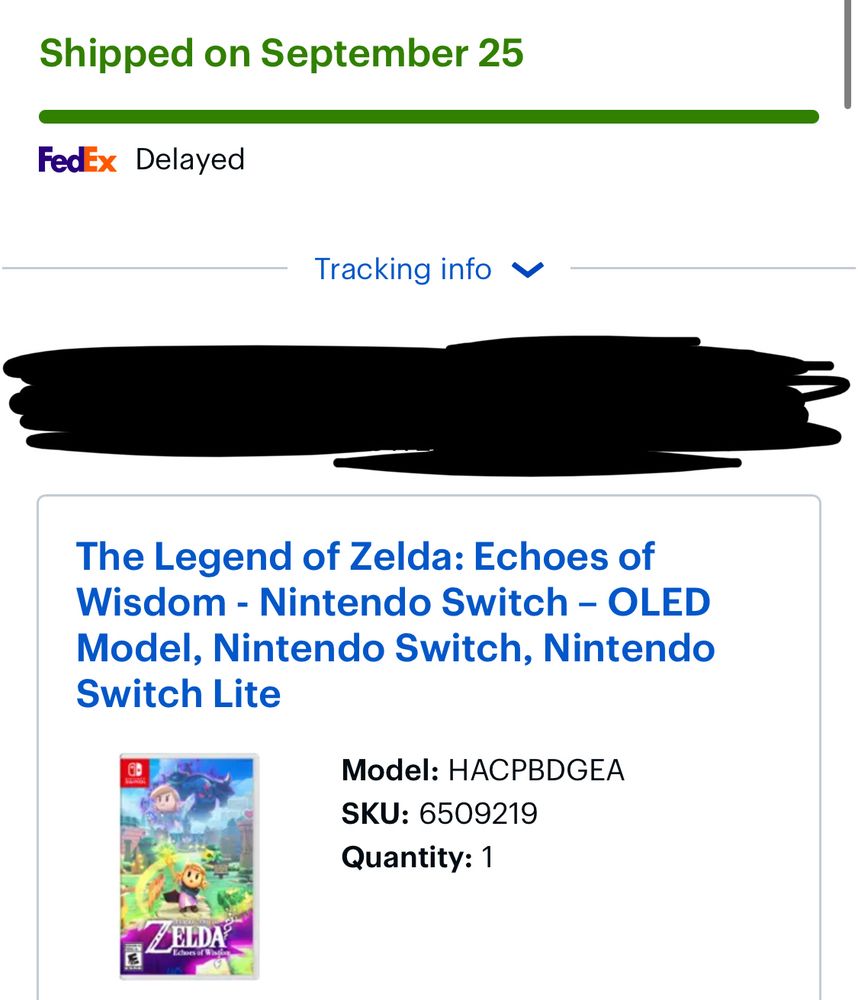Viewport: 858px width, 1000px height.
Task: Expand the Tracking info section
Action: pyautogui.click(x=403, y=269)
